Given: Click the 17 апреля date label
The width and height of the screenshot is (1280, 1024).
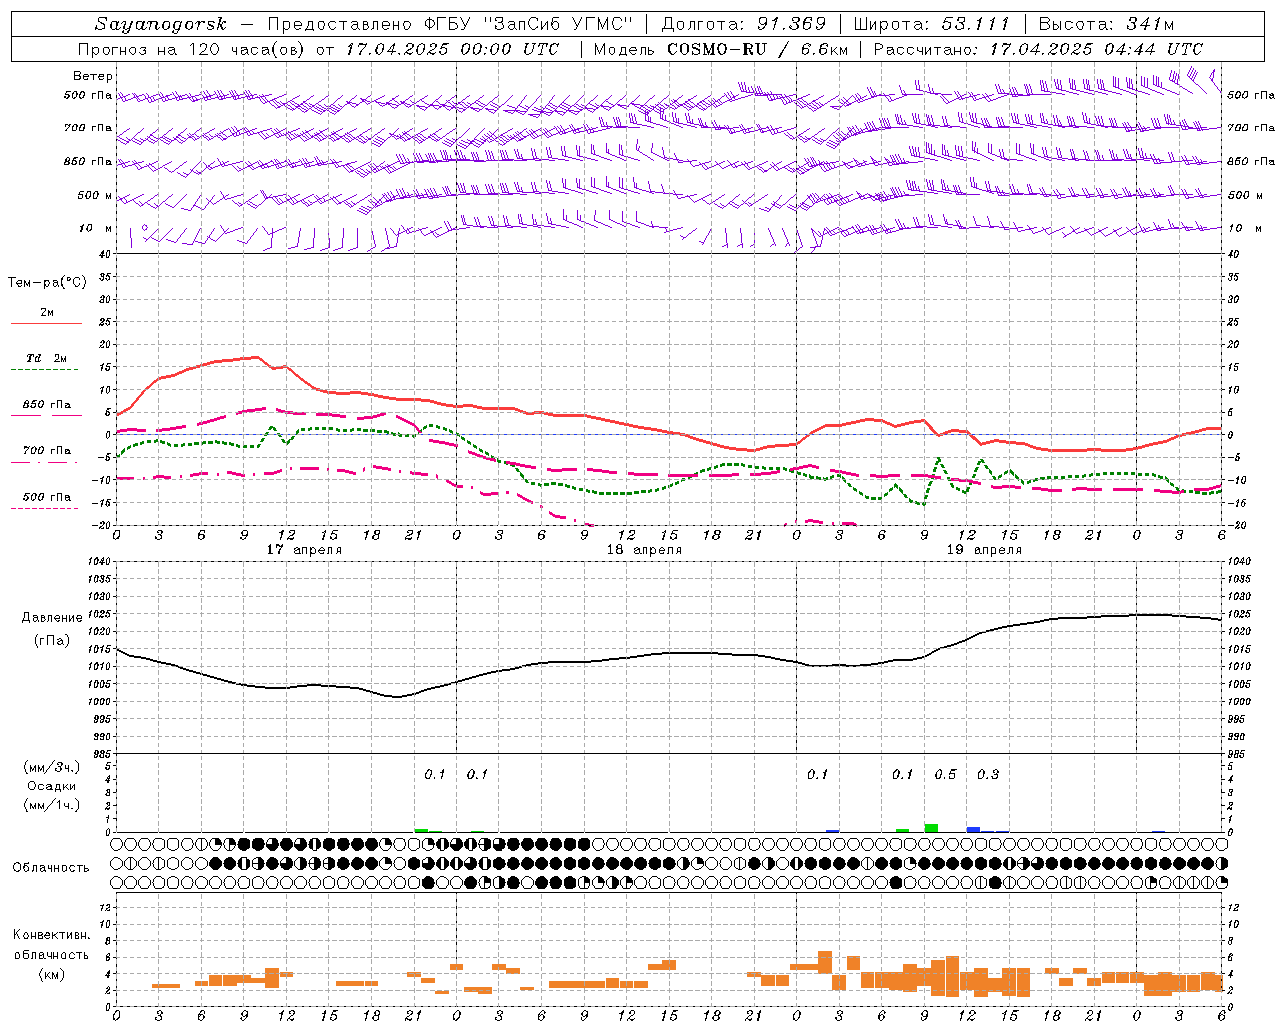Looking at the screenshot, I should (304, 550).
